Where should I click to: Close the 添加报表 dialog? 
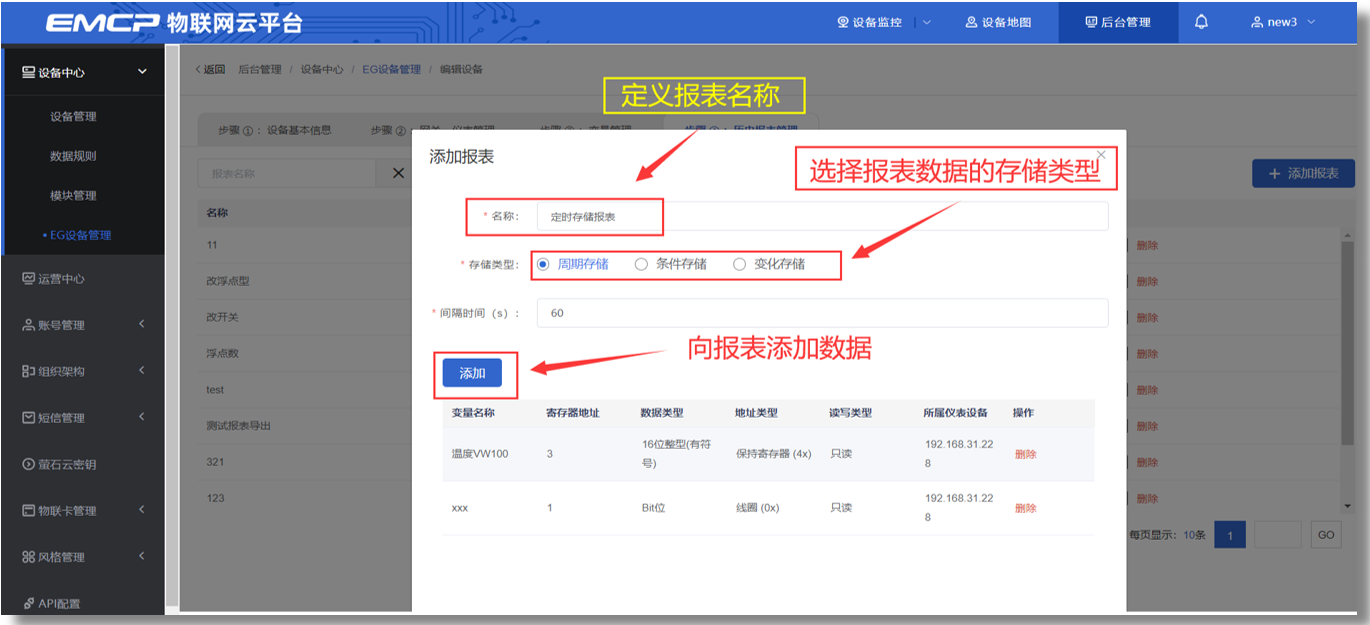[1101, 155]
